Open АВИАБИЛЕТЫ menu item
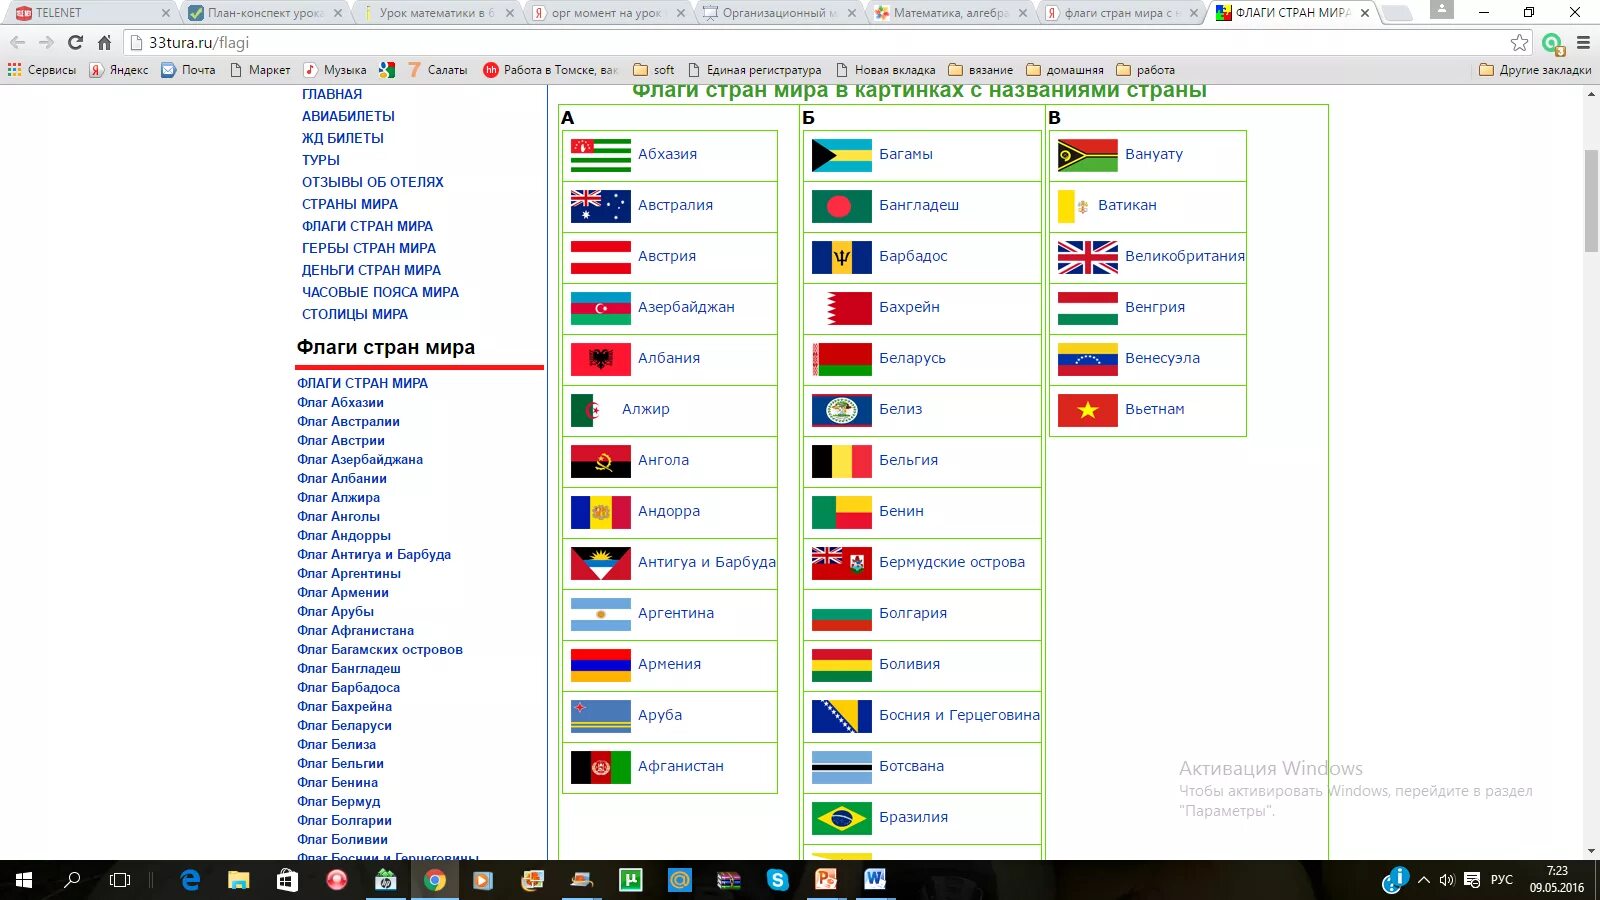The image size is (1600, 900). tap(348, 116)
